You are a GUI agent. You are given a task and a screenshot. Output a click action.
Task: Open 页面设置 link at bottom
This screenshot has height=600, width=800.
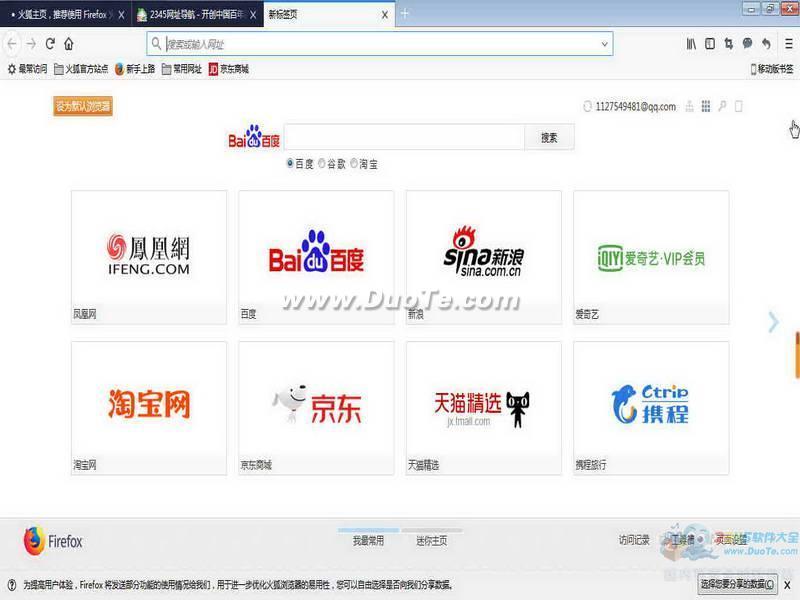731,540
